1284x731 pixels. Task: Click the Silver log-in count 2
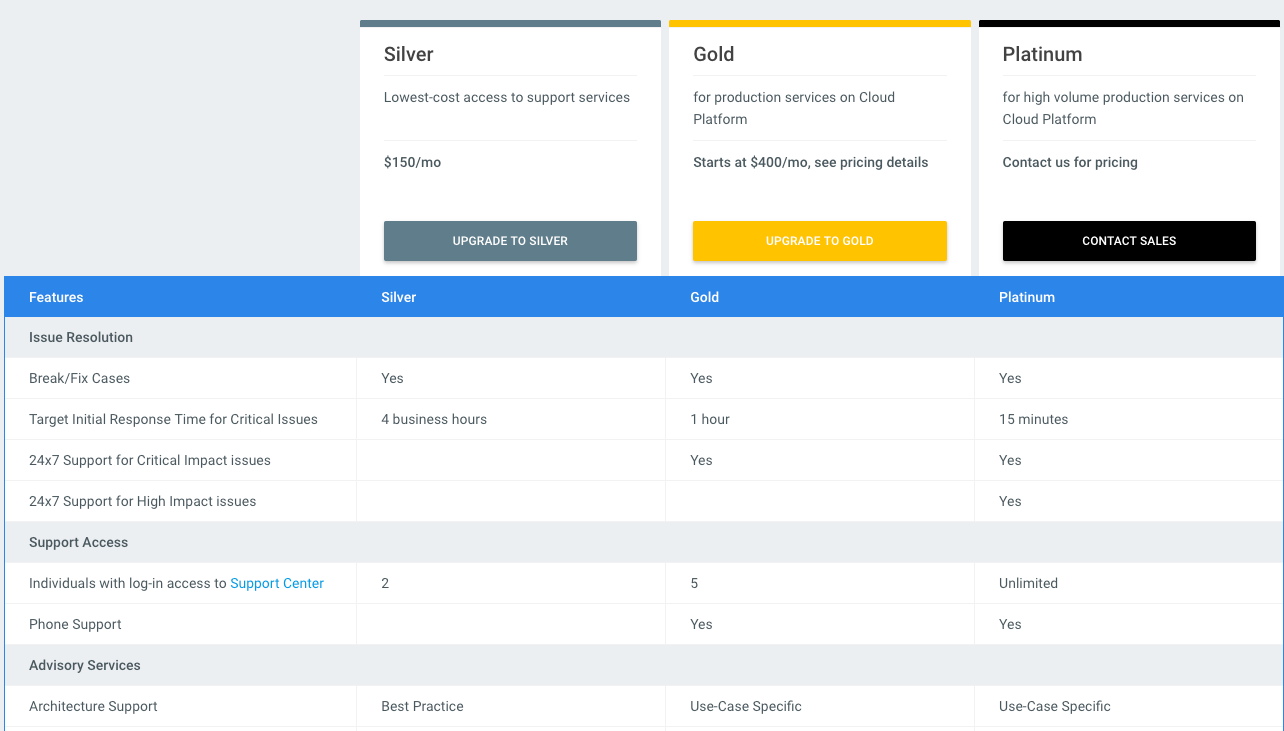385,583
